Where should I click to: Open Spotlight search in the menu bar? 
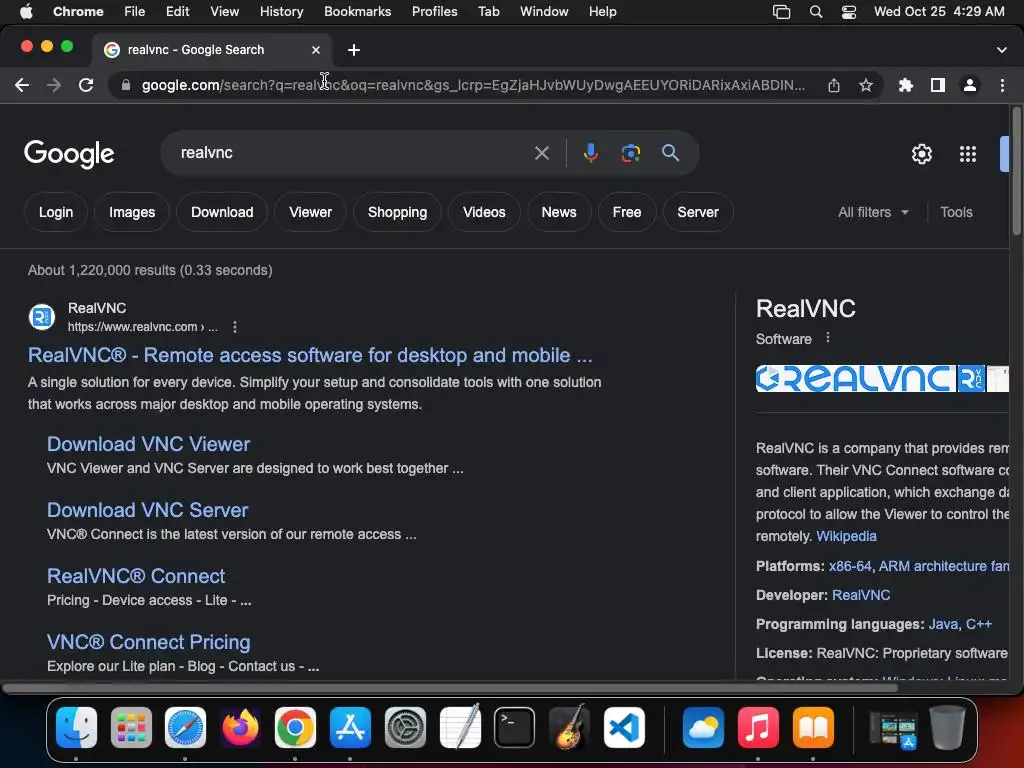tap(816, 12)
